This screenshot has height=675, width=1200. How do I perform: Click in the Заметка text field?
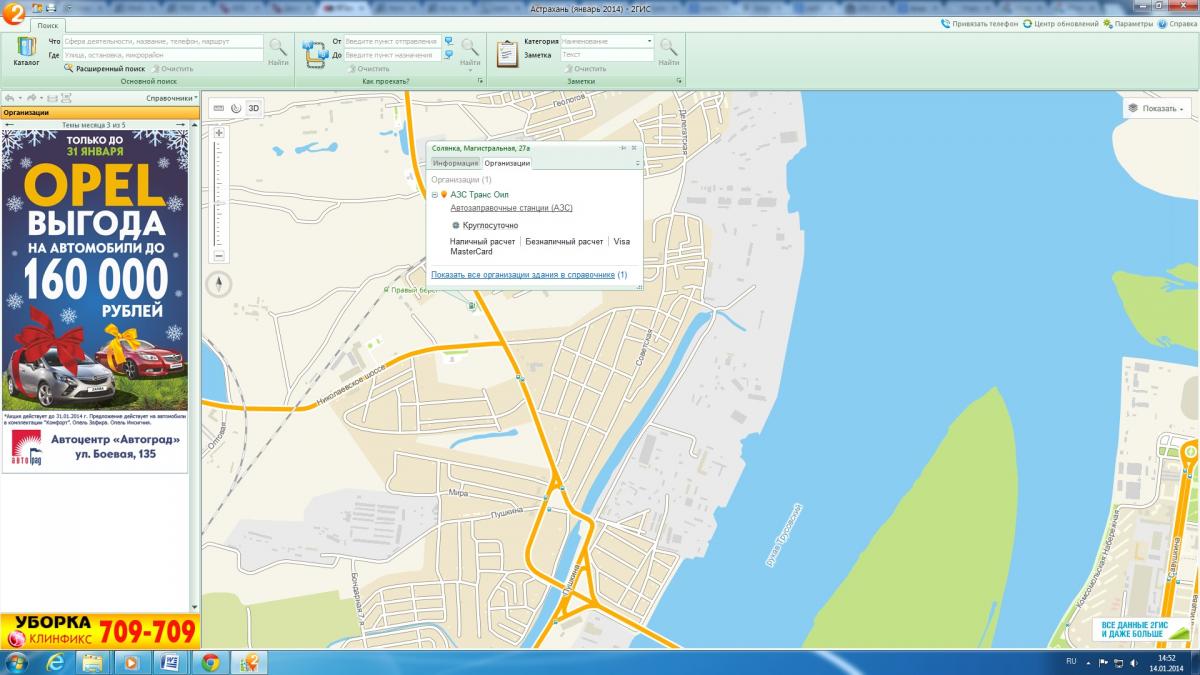point(607,55)
